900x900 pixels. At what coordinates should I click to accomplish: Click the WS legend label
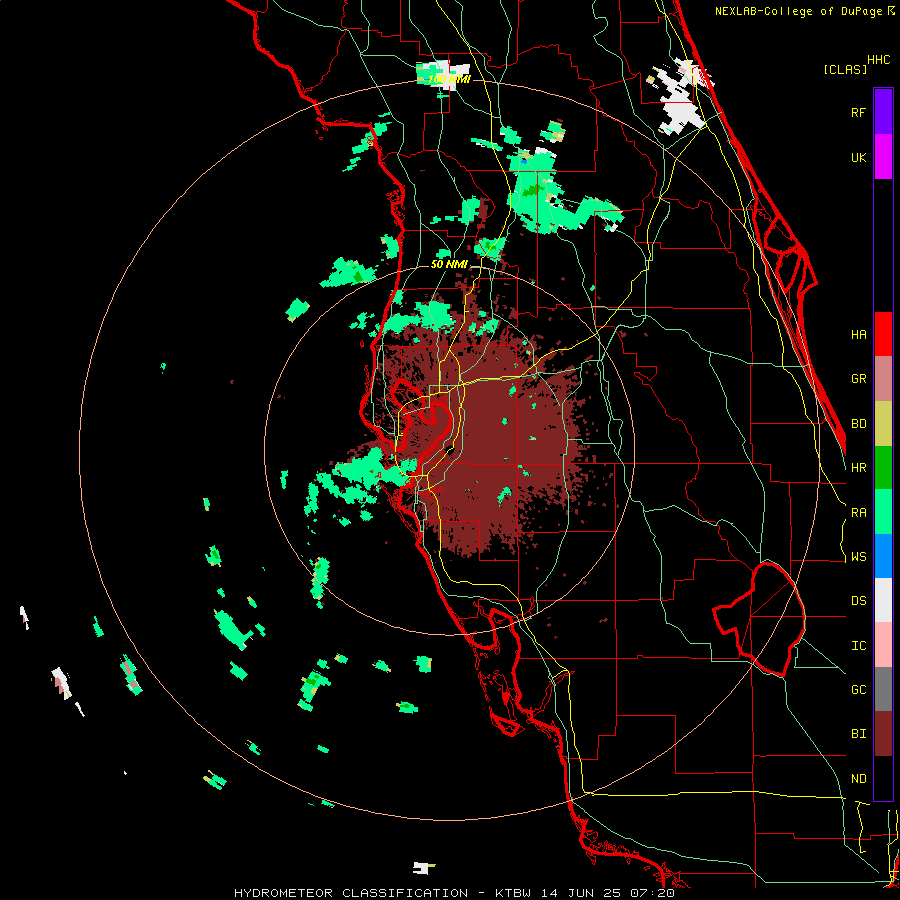[x=858, y=557]
